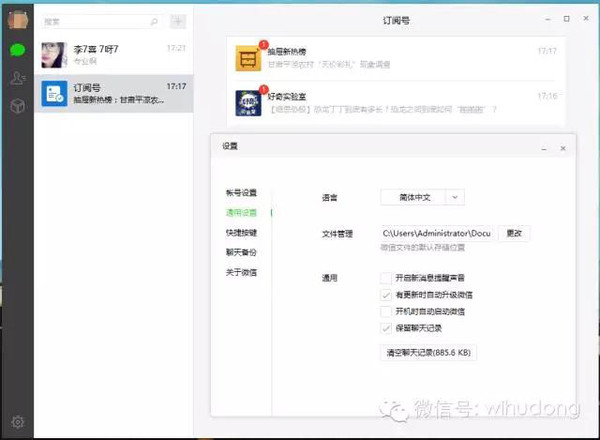Open chat with 李7喜 7呀7

click(114, 55)
